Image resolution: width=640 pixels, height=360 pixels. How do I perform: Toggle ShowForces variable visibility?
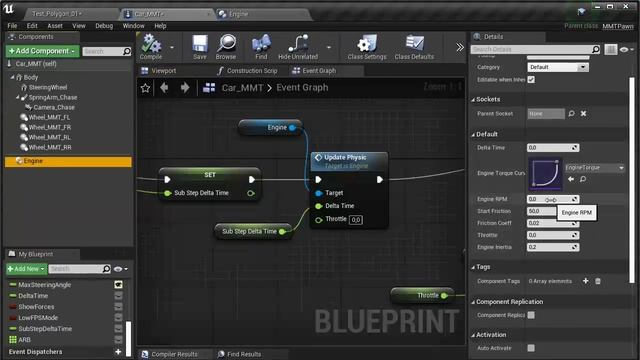click(x=118, y=307)
